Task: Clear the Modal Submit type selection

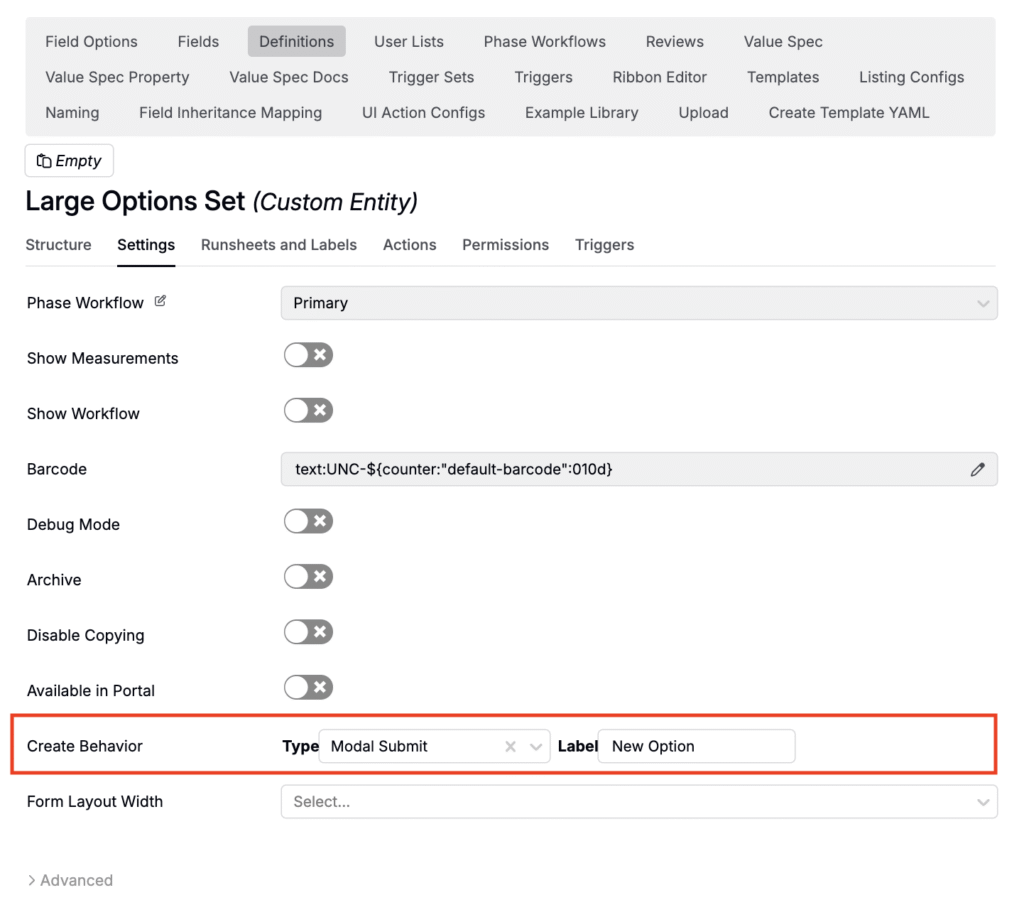Action: coord(510,747)
